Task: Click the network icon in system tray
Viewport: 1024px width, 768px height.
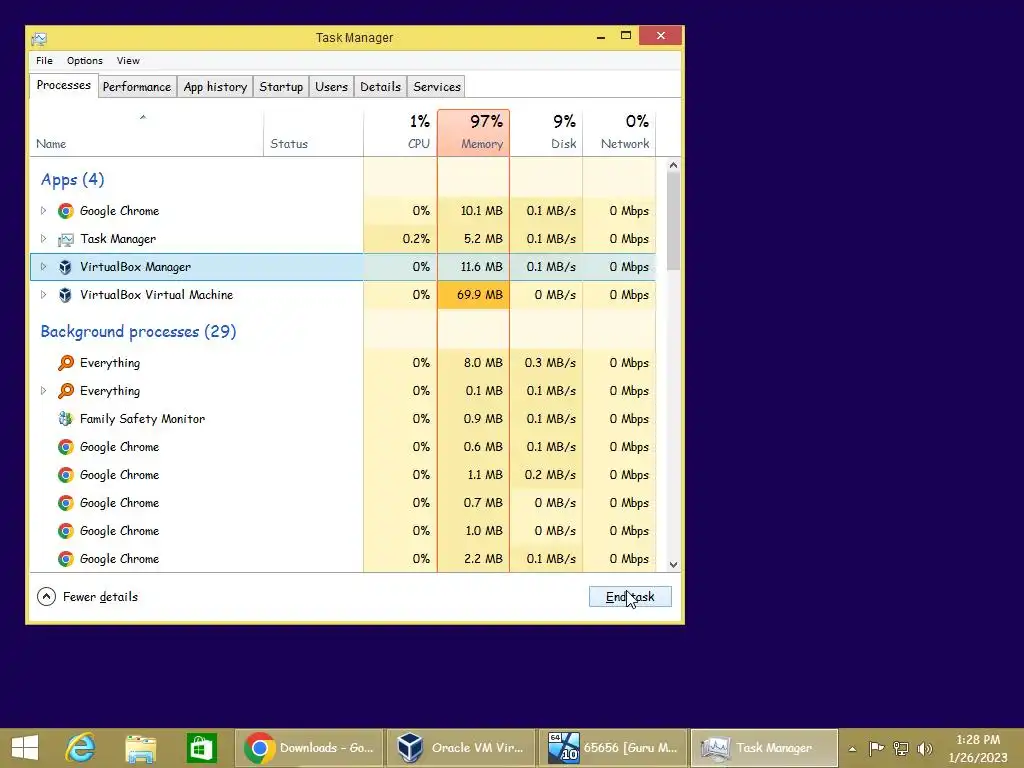Action: (901, 748)
